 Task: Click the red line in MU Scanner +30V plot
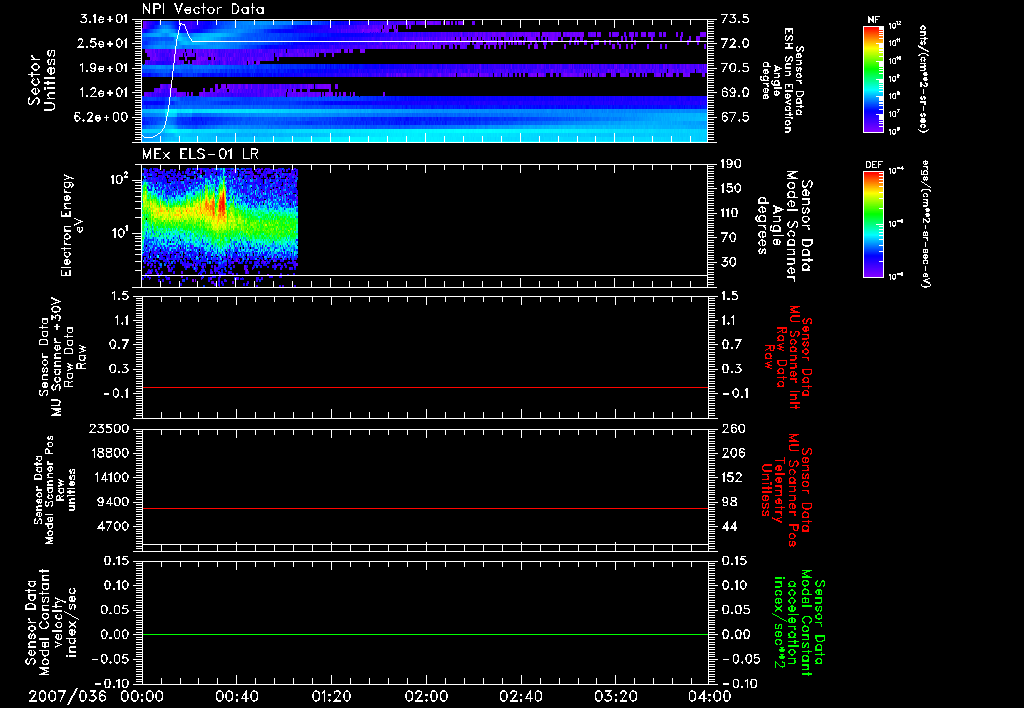[x=425, y=387]
